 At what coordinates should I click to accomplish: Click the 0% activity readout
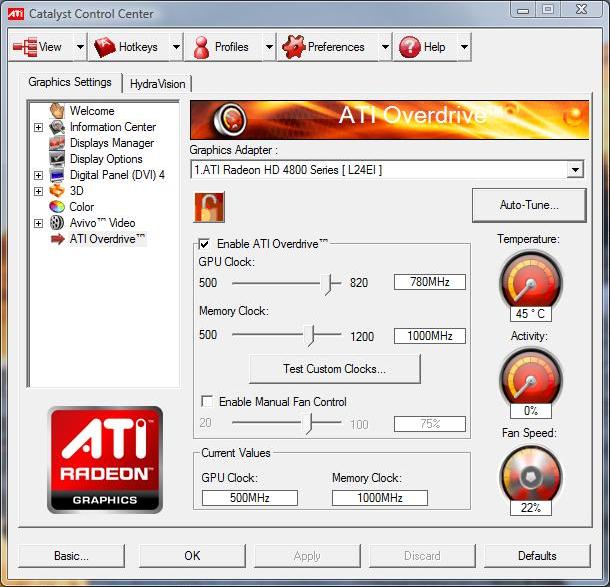pyautogui.click(x=531, y=411)
